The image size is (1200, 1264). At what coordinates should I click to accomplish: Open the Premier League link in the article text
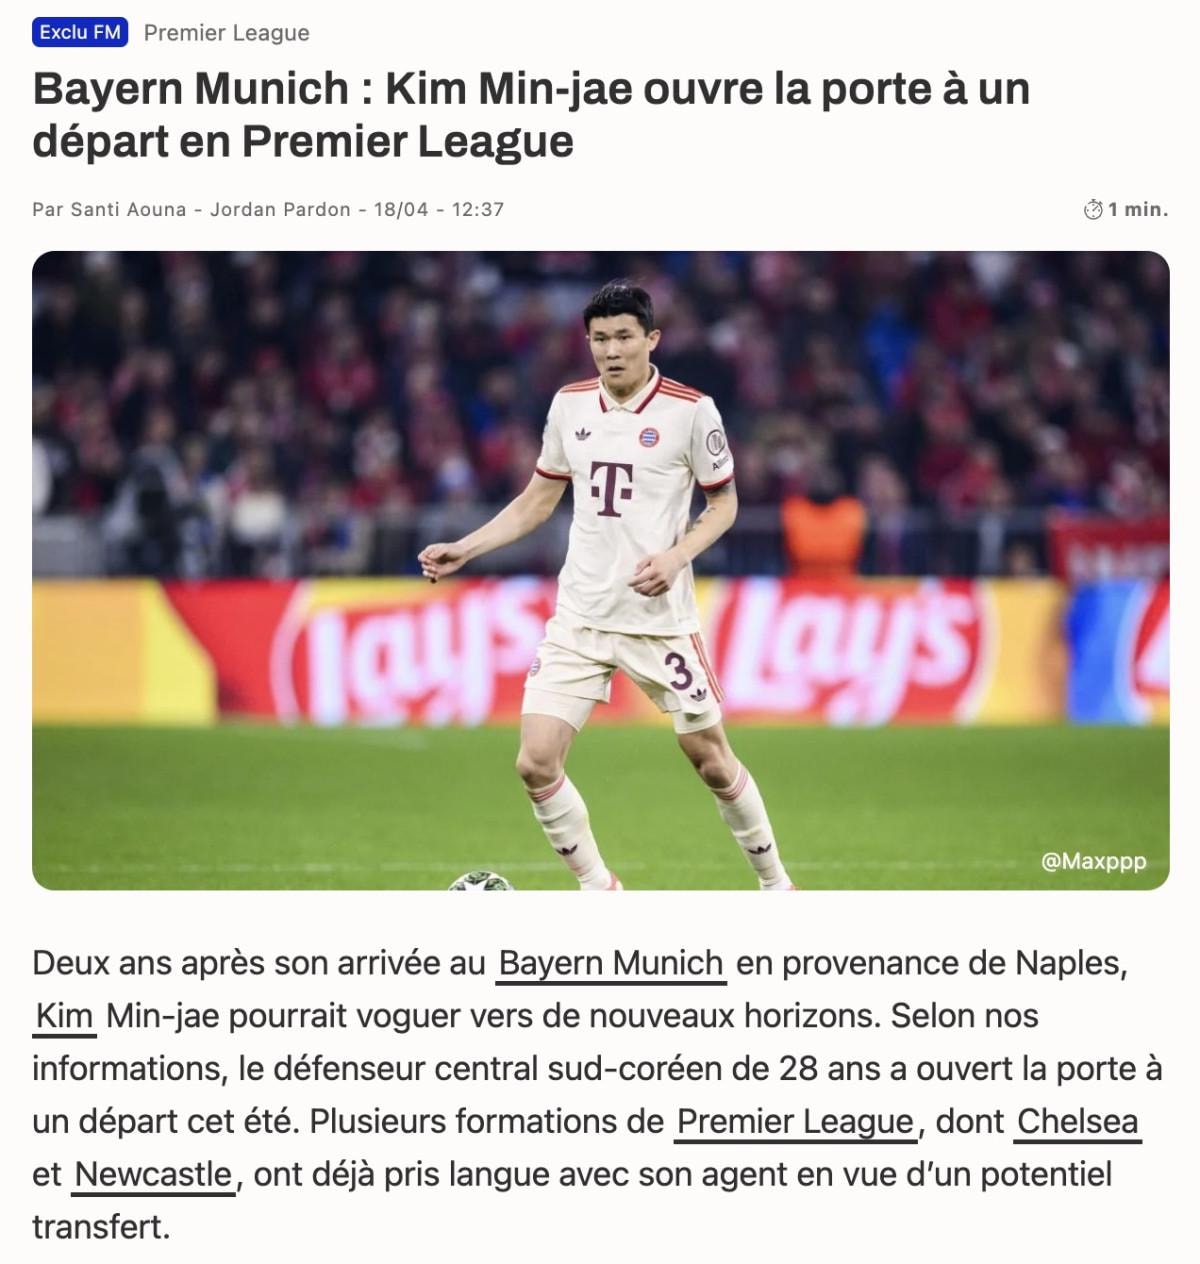(x=795, y=1121)
